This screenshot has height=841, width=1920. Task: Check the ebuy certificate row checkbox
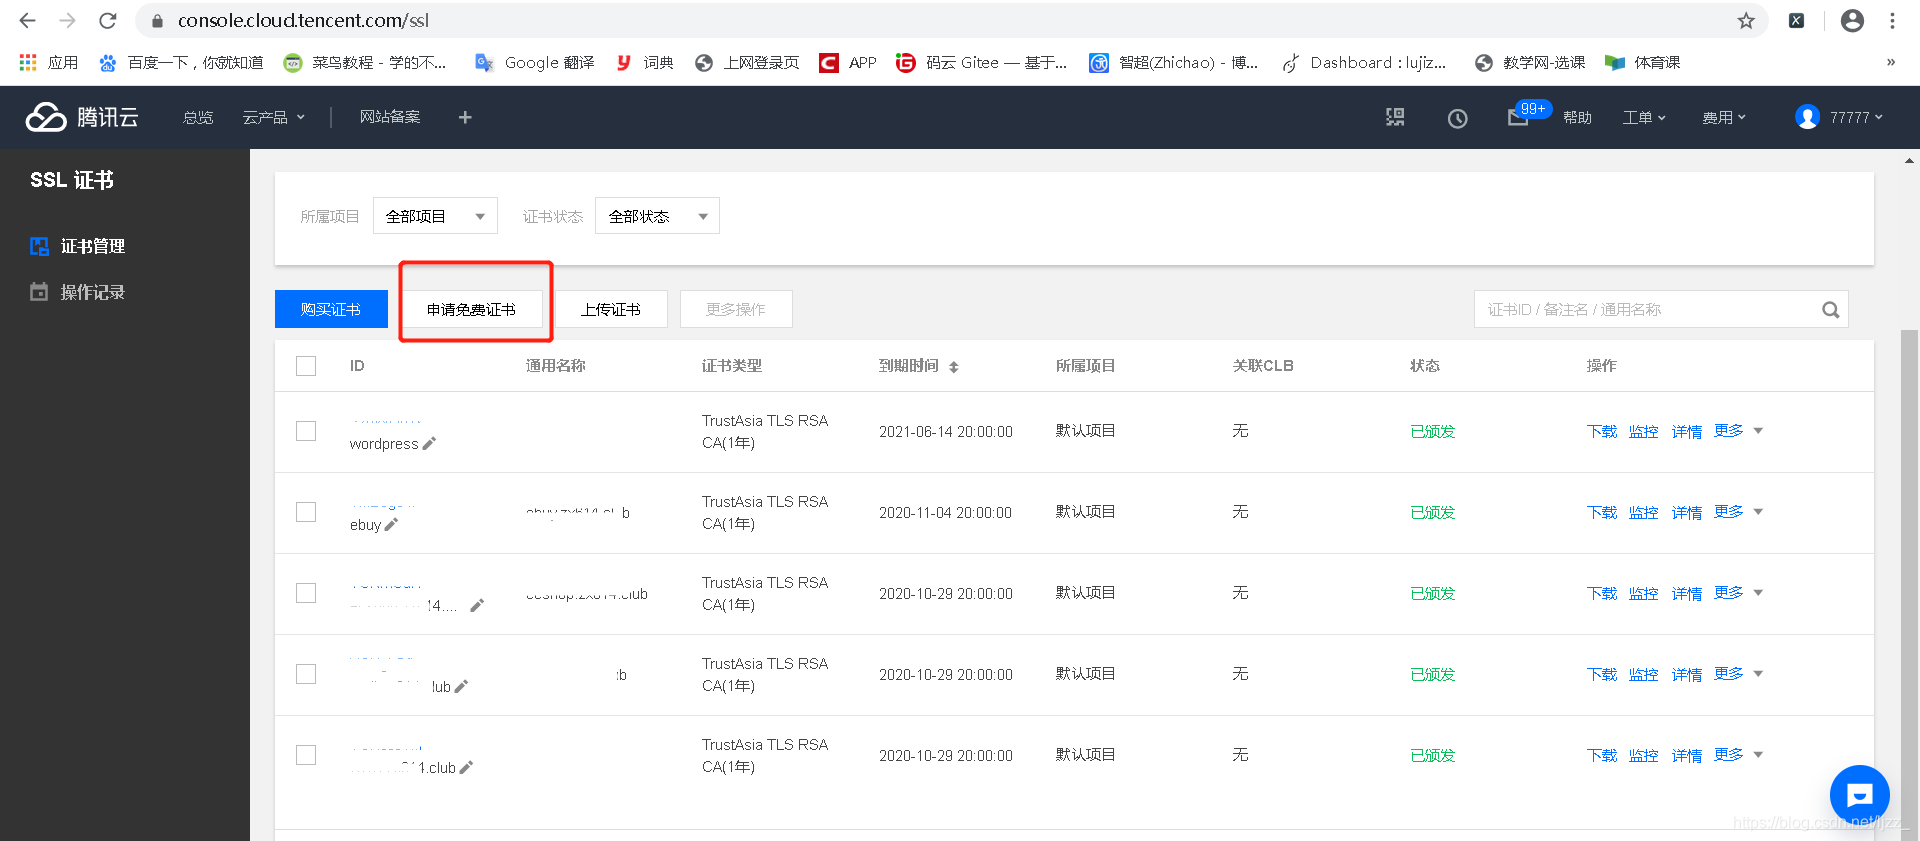tap(306, 512)
